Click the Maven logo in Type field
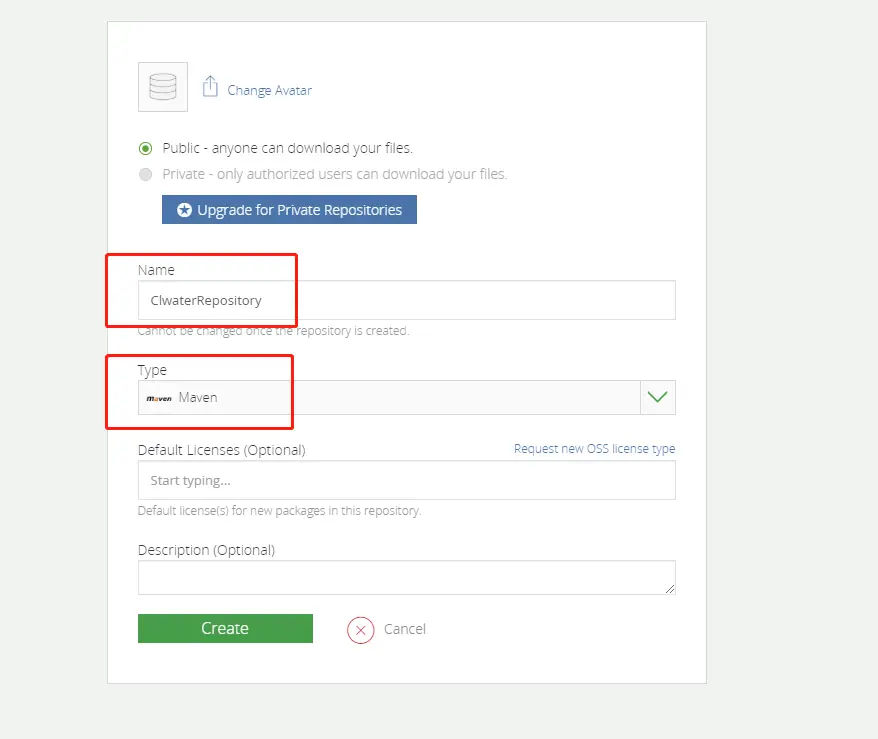The image size is (878, 739). click(x=159, y=398)
